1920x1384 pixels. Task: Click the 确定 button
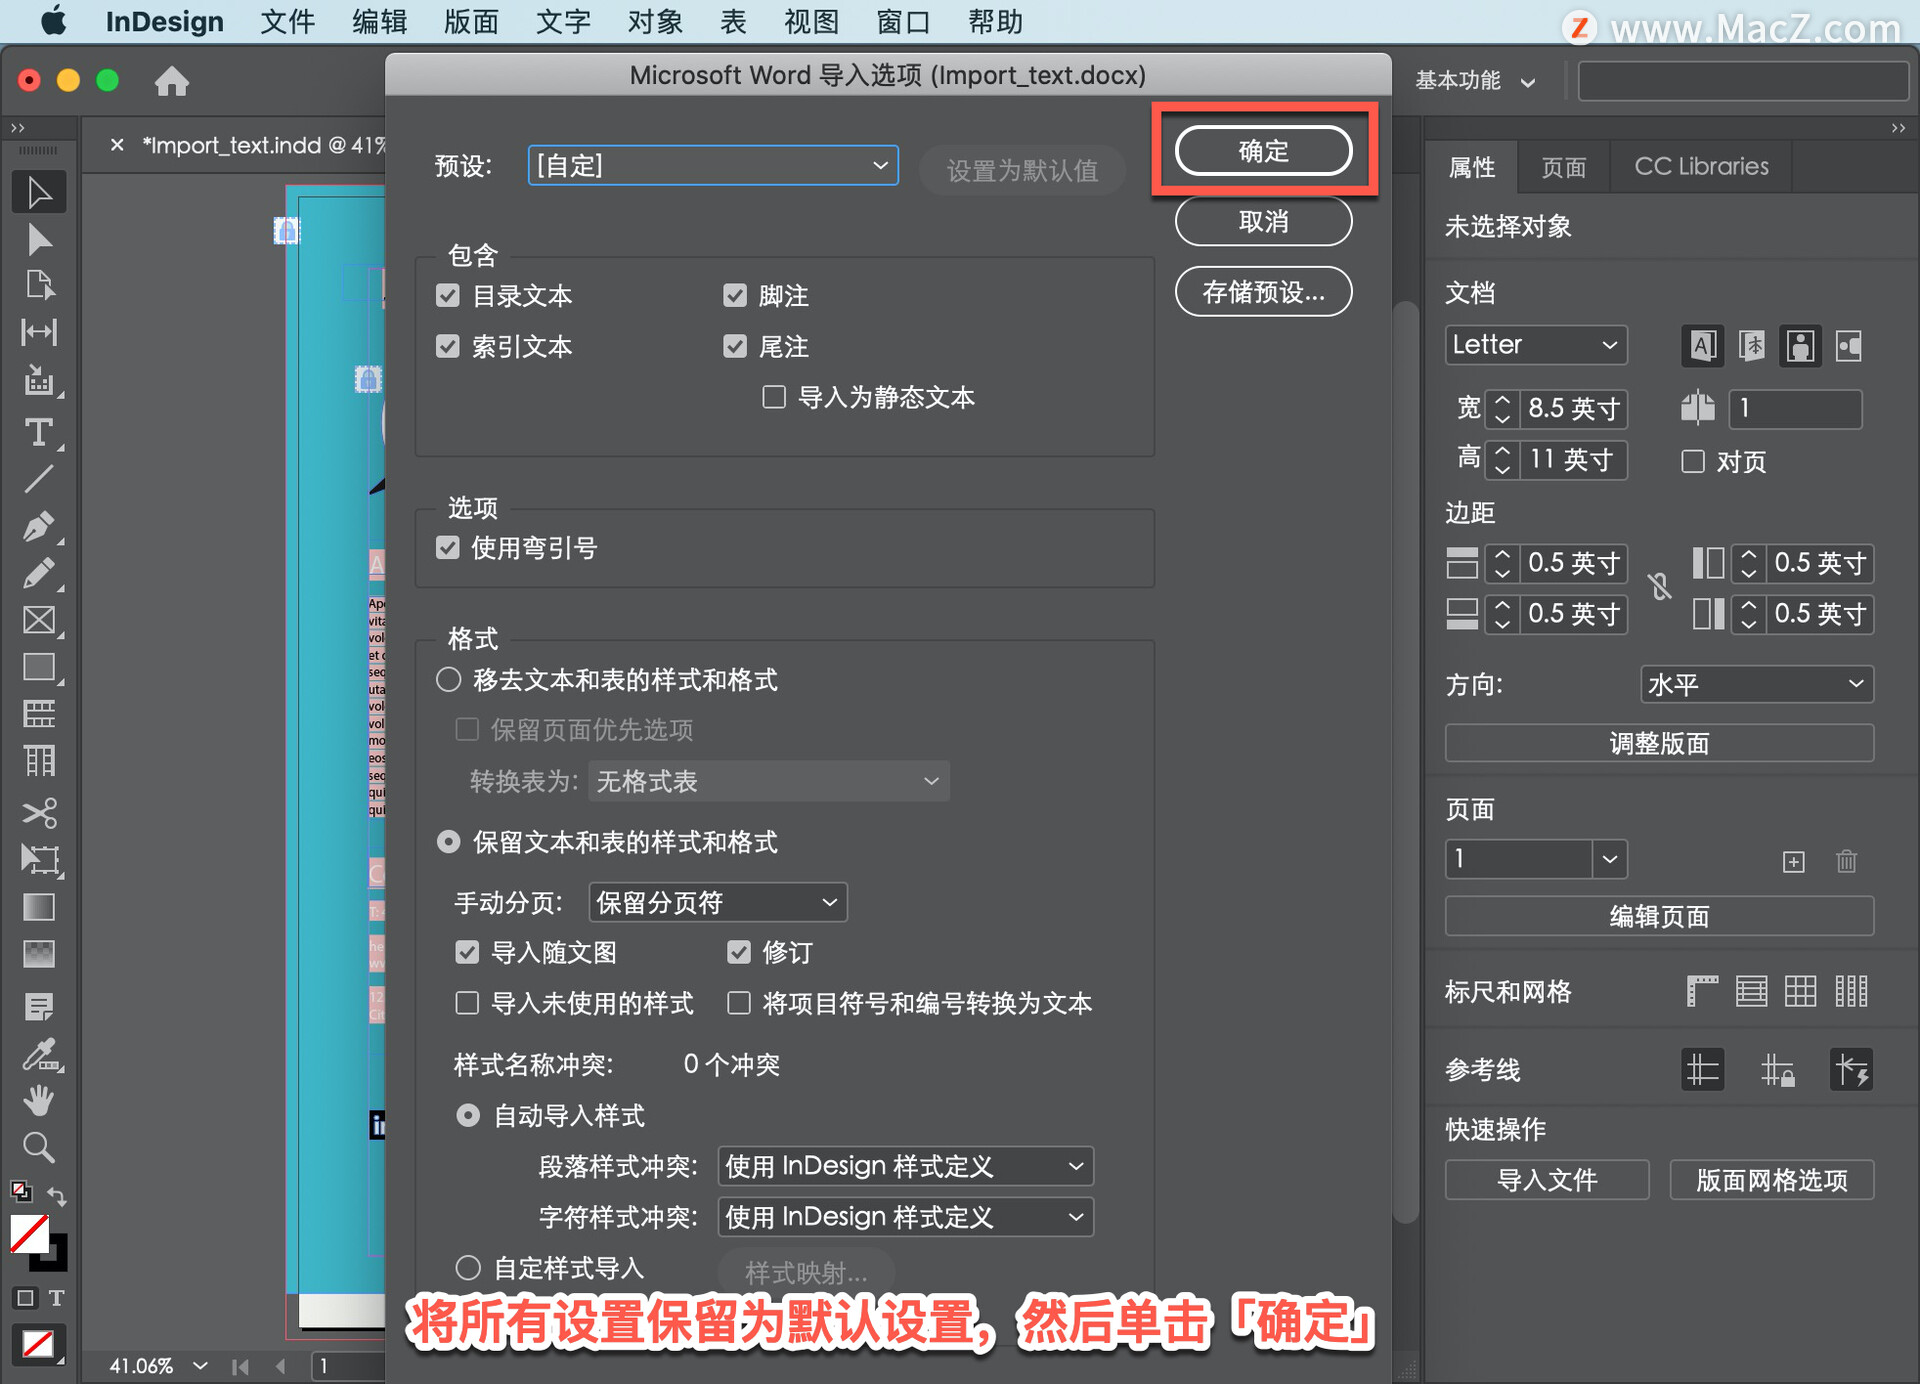(x=1263, y=151)
